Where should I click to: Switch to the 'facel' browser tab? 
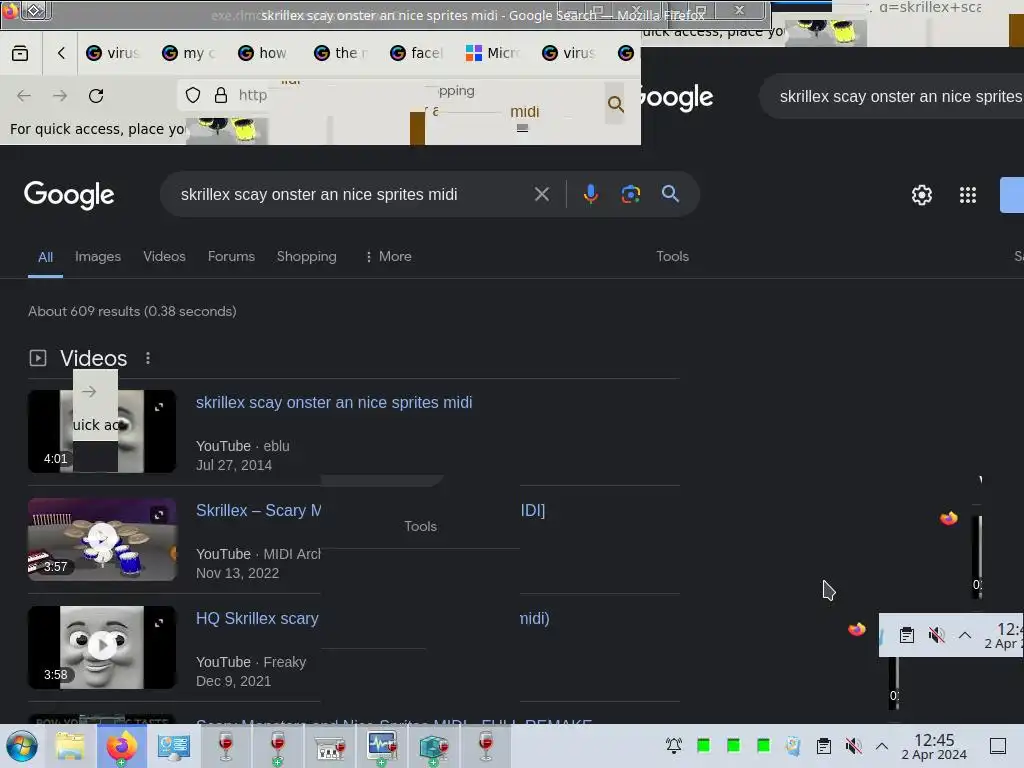click(417, 53)
